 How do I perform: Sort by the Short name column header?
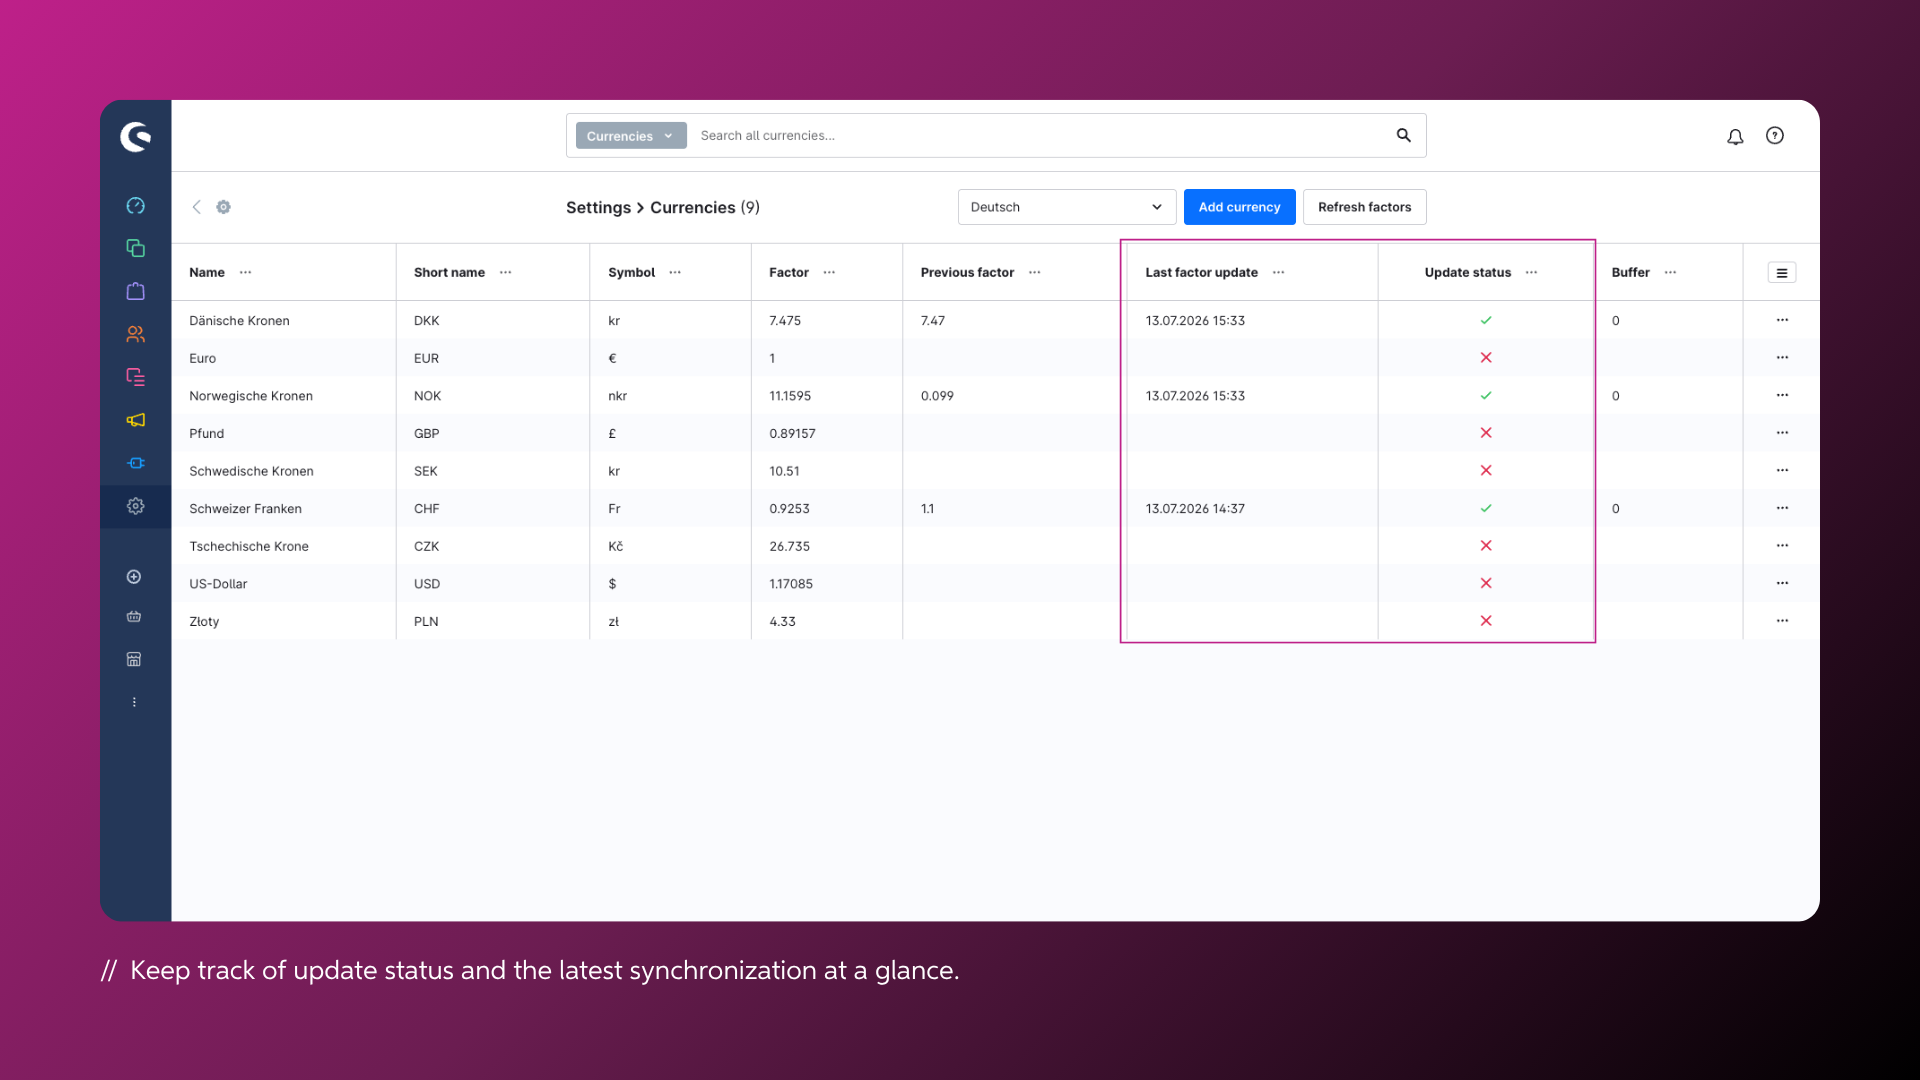449,272
